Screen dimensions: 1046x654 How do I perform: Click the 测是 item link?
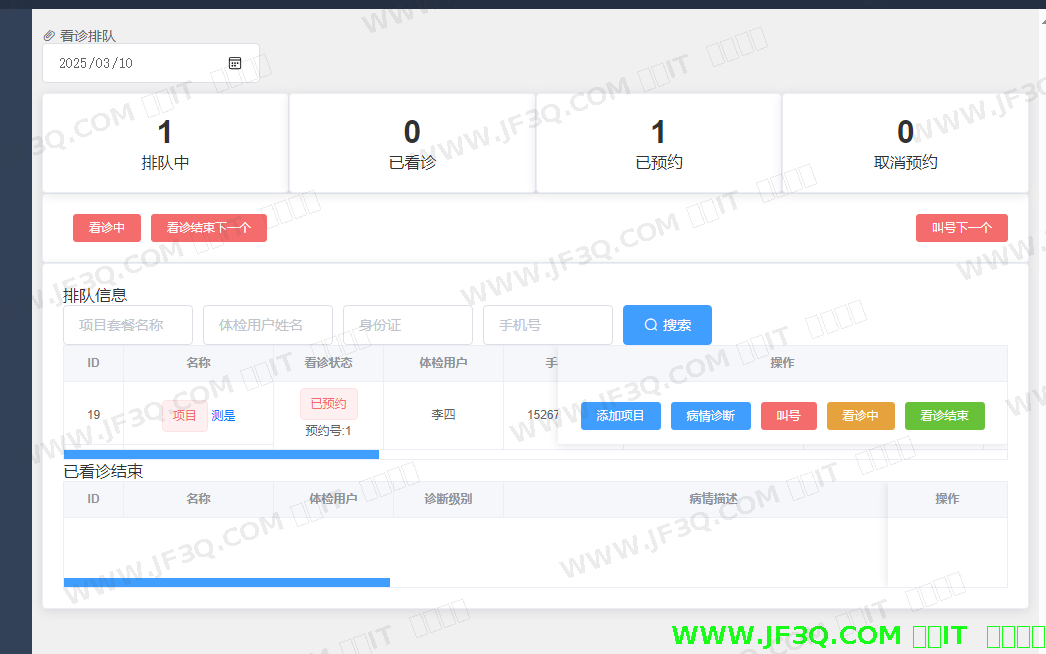point(223,416)
